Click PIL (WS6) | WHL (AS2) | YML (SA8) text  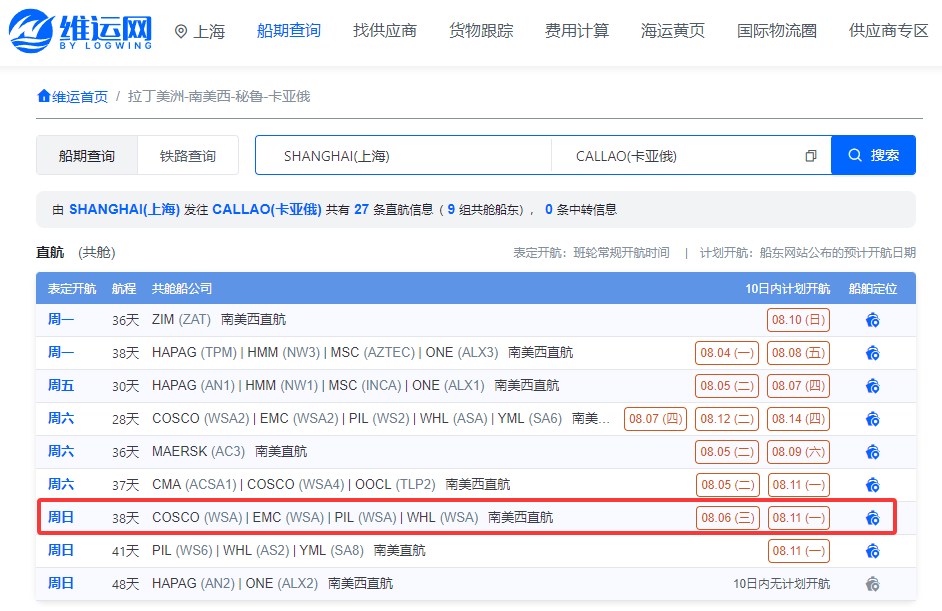click(258, 550)
